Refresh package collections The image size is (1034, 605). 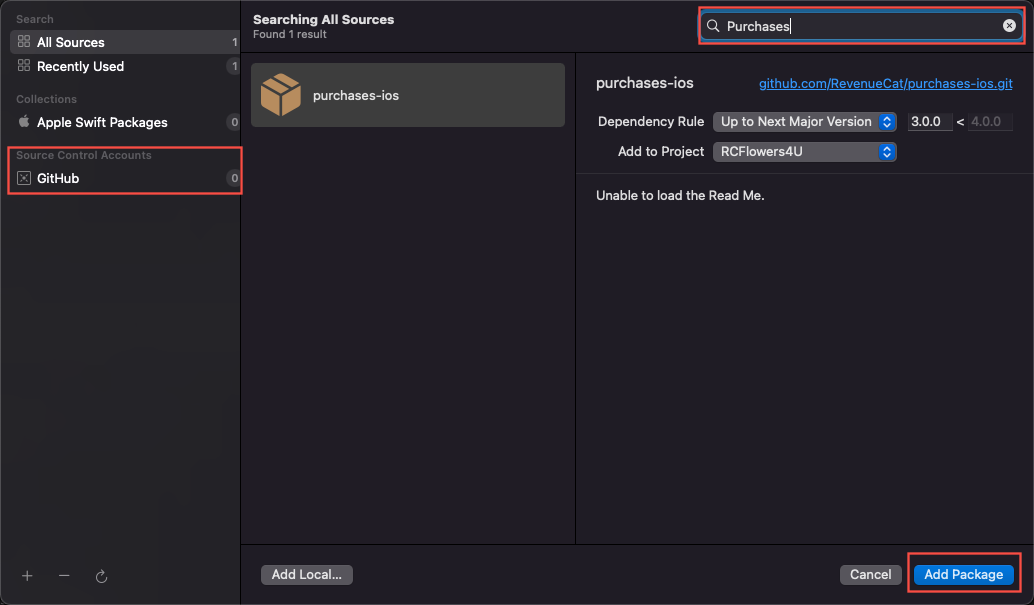[101, 577]
